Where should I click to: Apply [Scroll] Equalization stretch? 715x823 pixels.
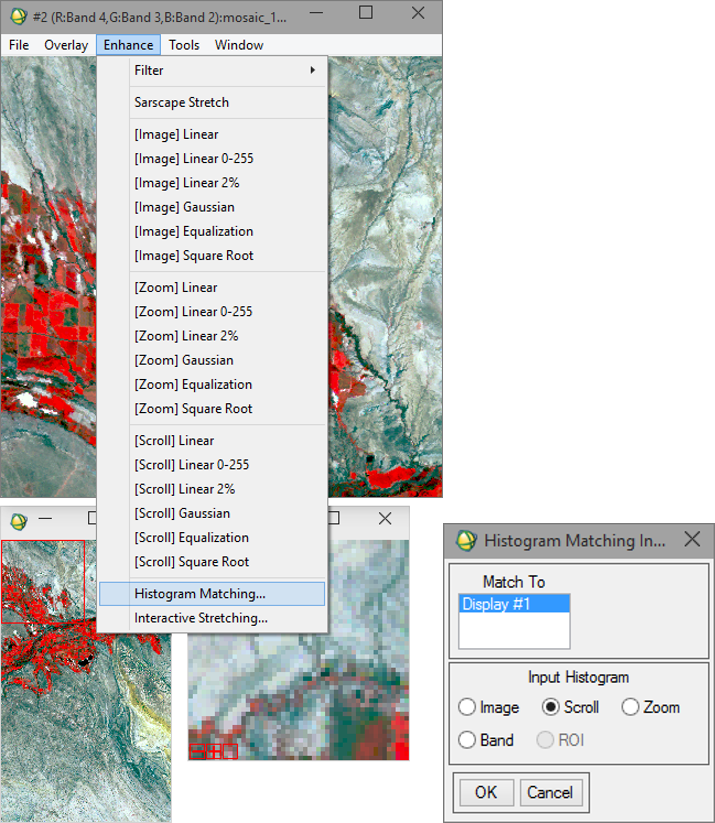point(212,537)
